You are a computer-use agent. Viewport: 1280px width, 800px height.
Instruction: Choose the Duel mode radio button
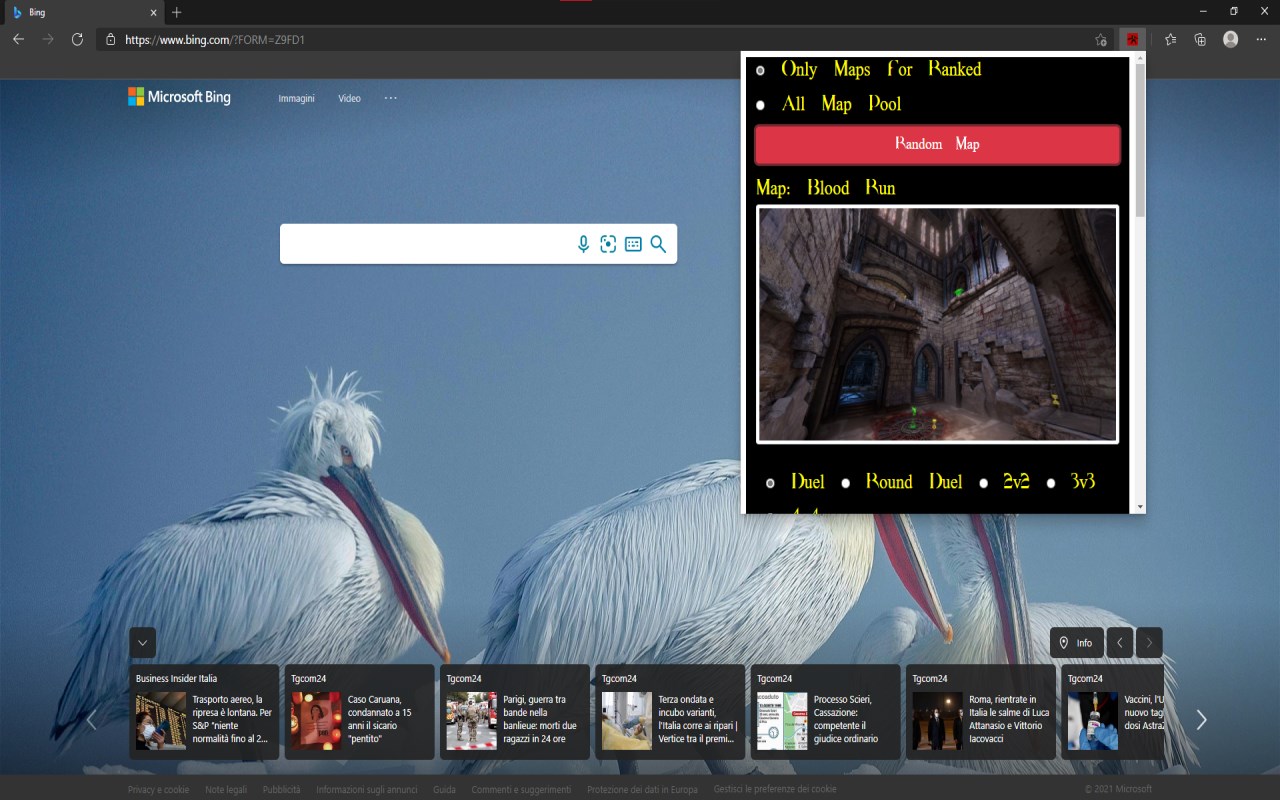coord(770,483)
